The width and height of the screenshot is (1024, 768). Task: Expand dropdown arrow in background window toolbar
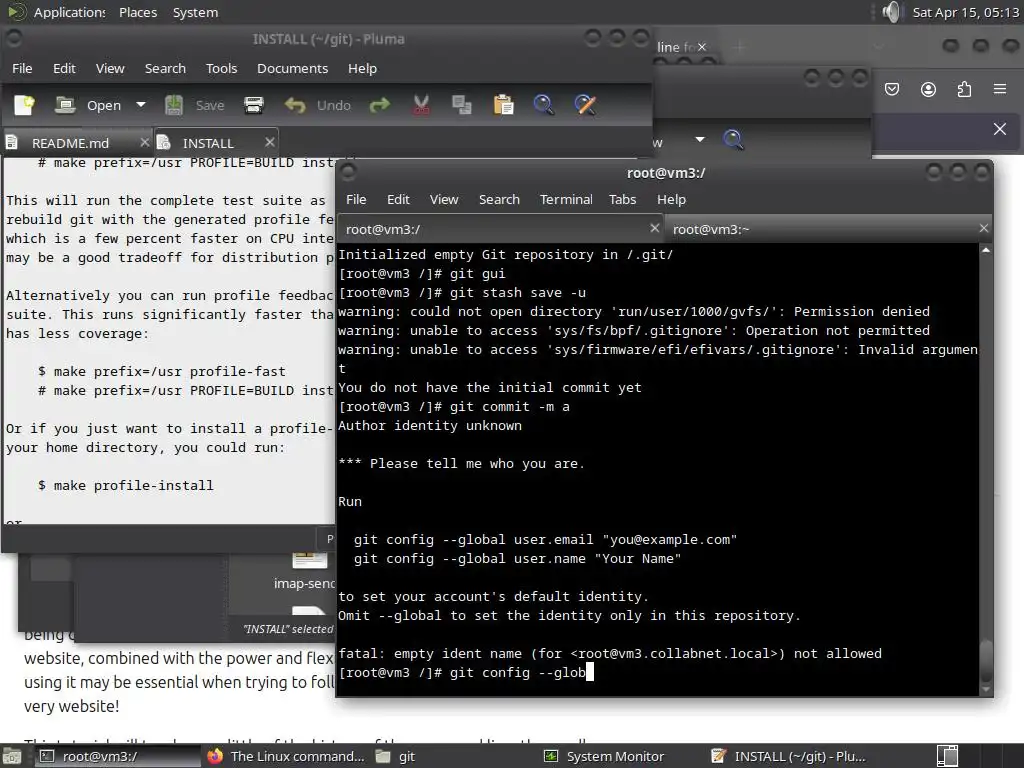coord(700,139)
